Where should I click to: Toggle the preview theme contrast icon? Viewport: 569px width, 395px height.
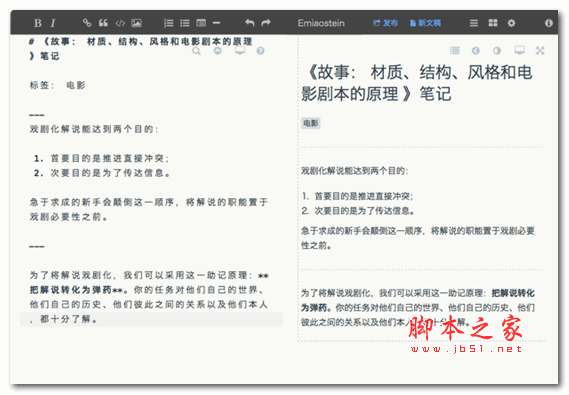coord(497,50)
